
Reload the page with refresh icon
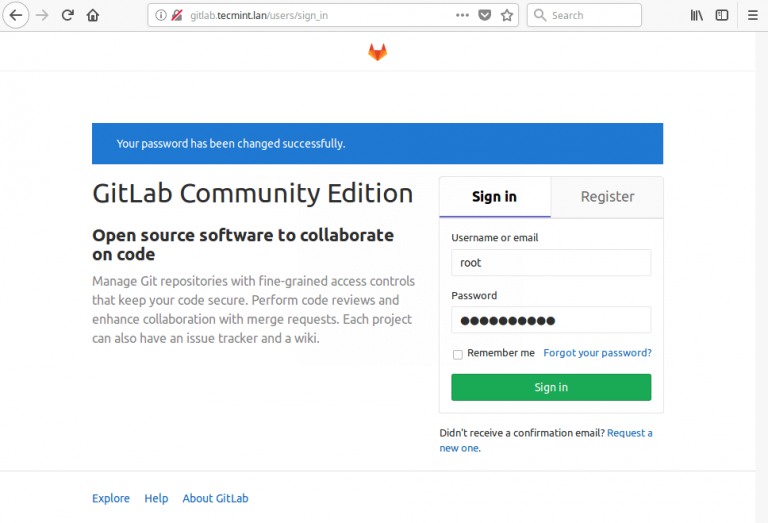tap(68, 15)
